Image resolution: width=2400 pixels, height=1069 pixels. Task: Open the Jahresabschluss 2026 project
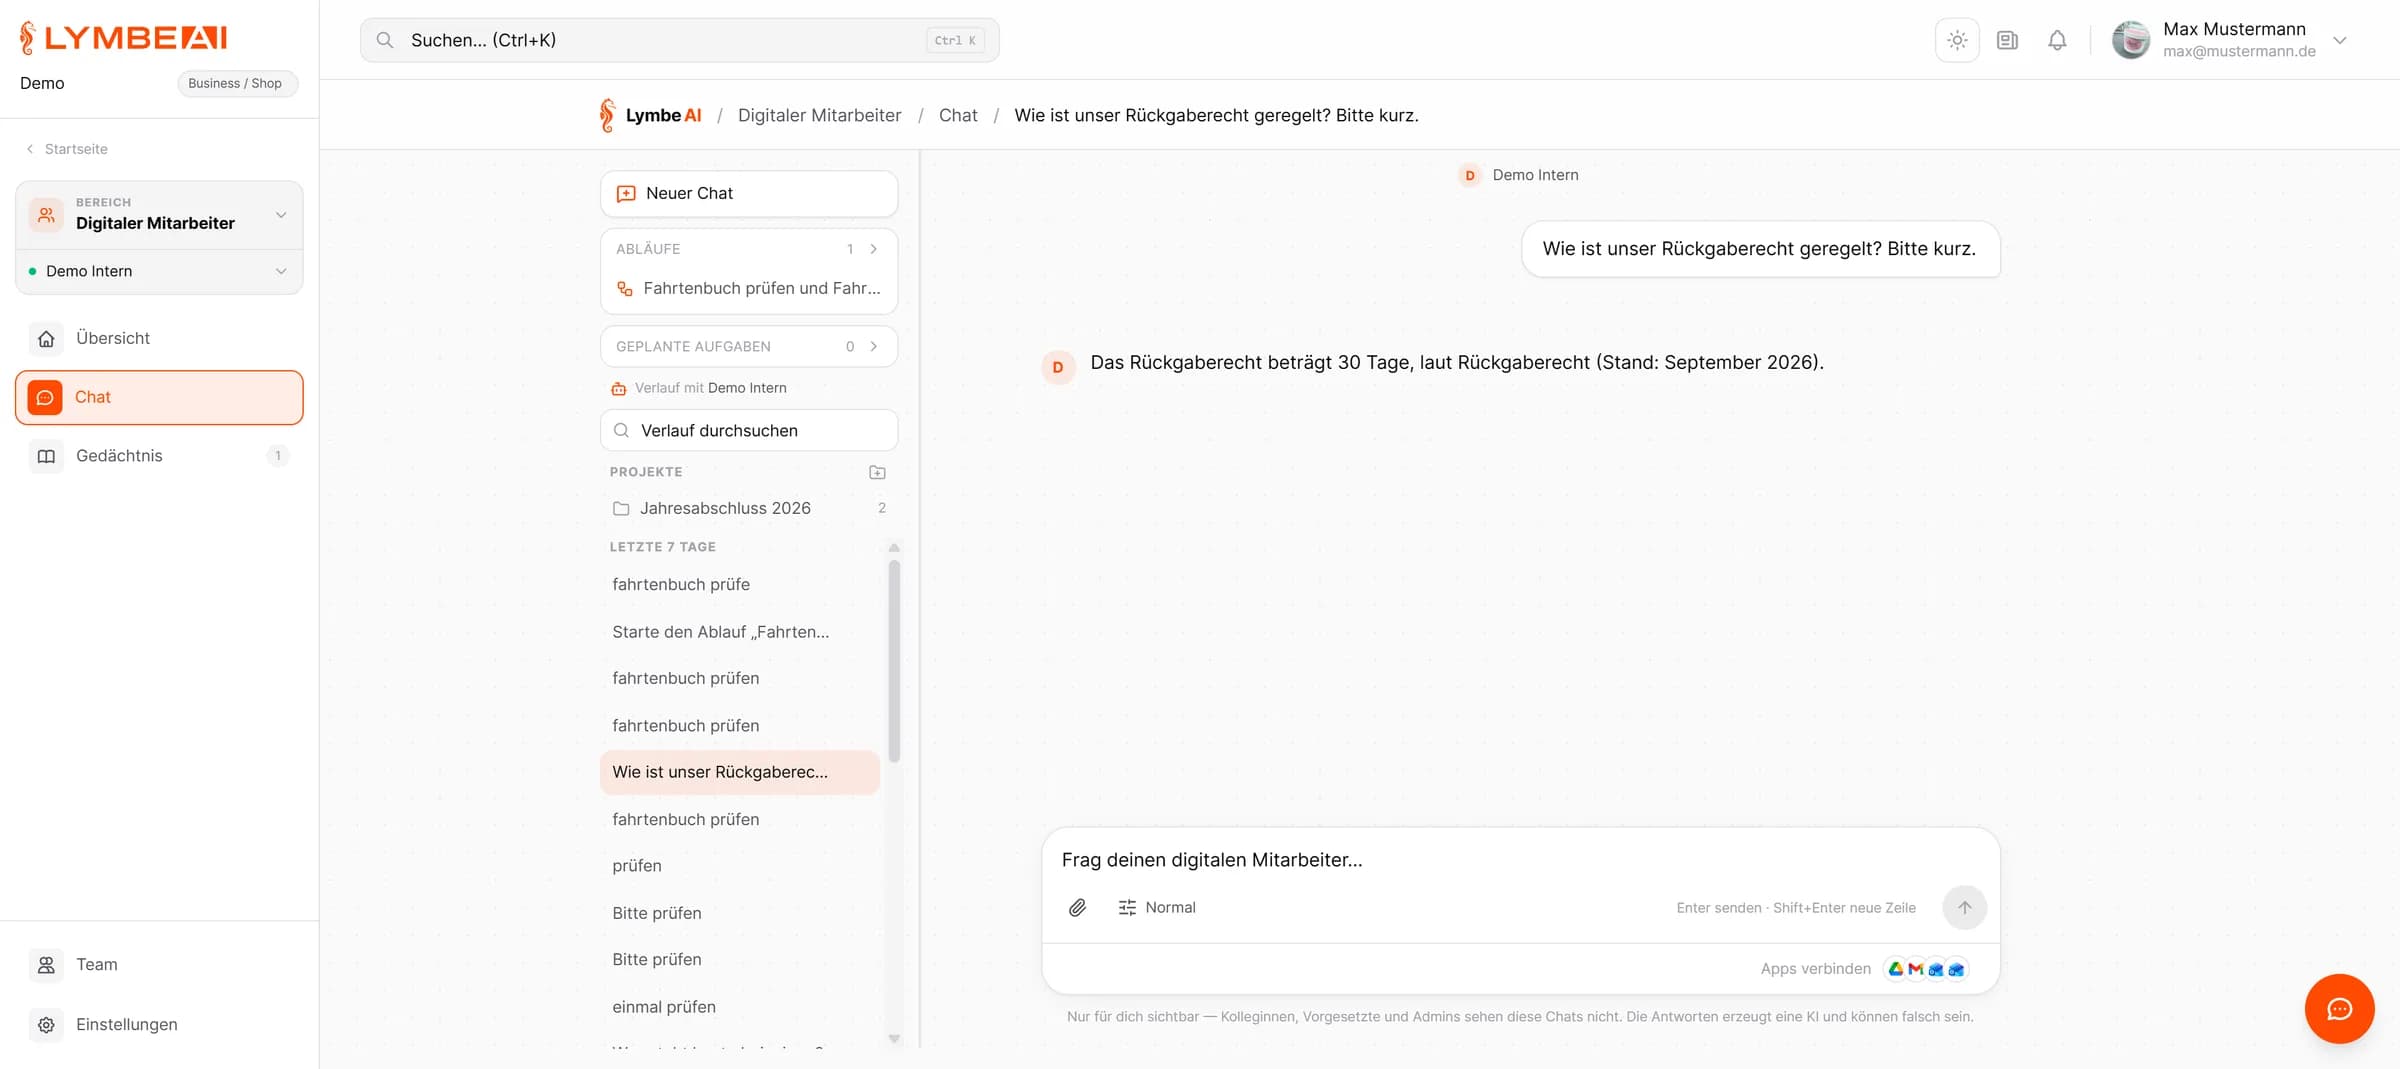(x=749, y=508)
